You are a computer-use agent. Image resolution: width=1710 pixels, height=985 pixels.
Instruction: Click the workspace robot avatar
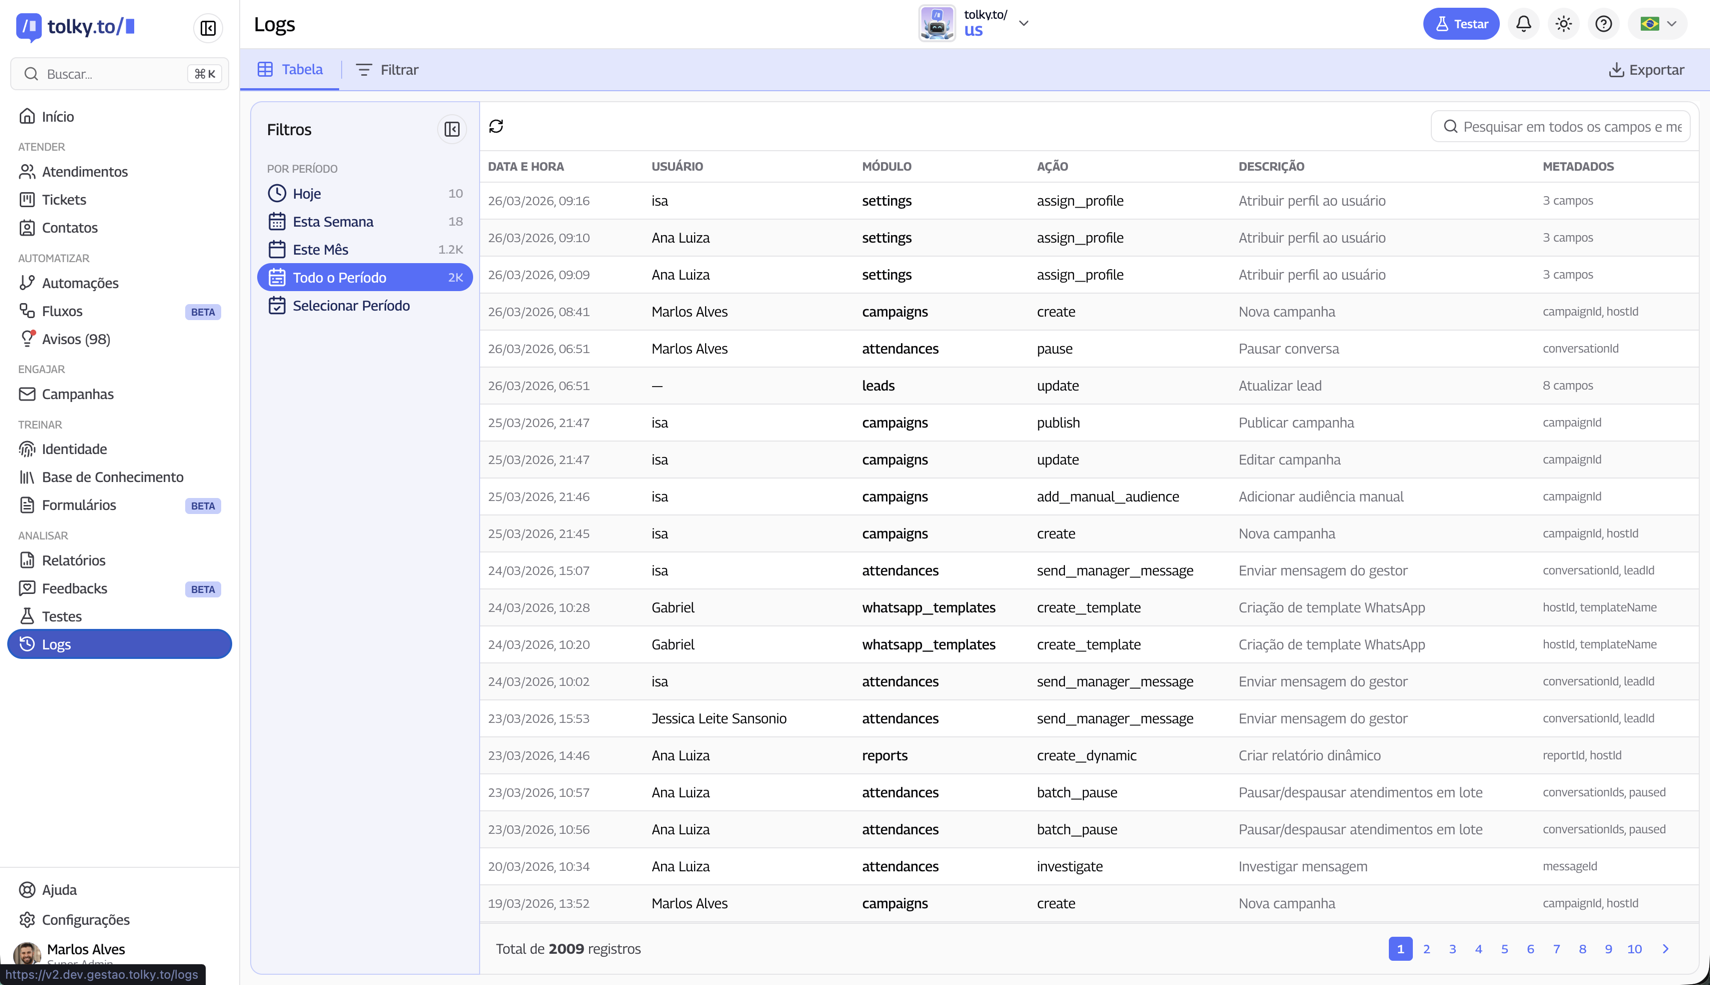point(937,23)
